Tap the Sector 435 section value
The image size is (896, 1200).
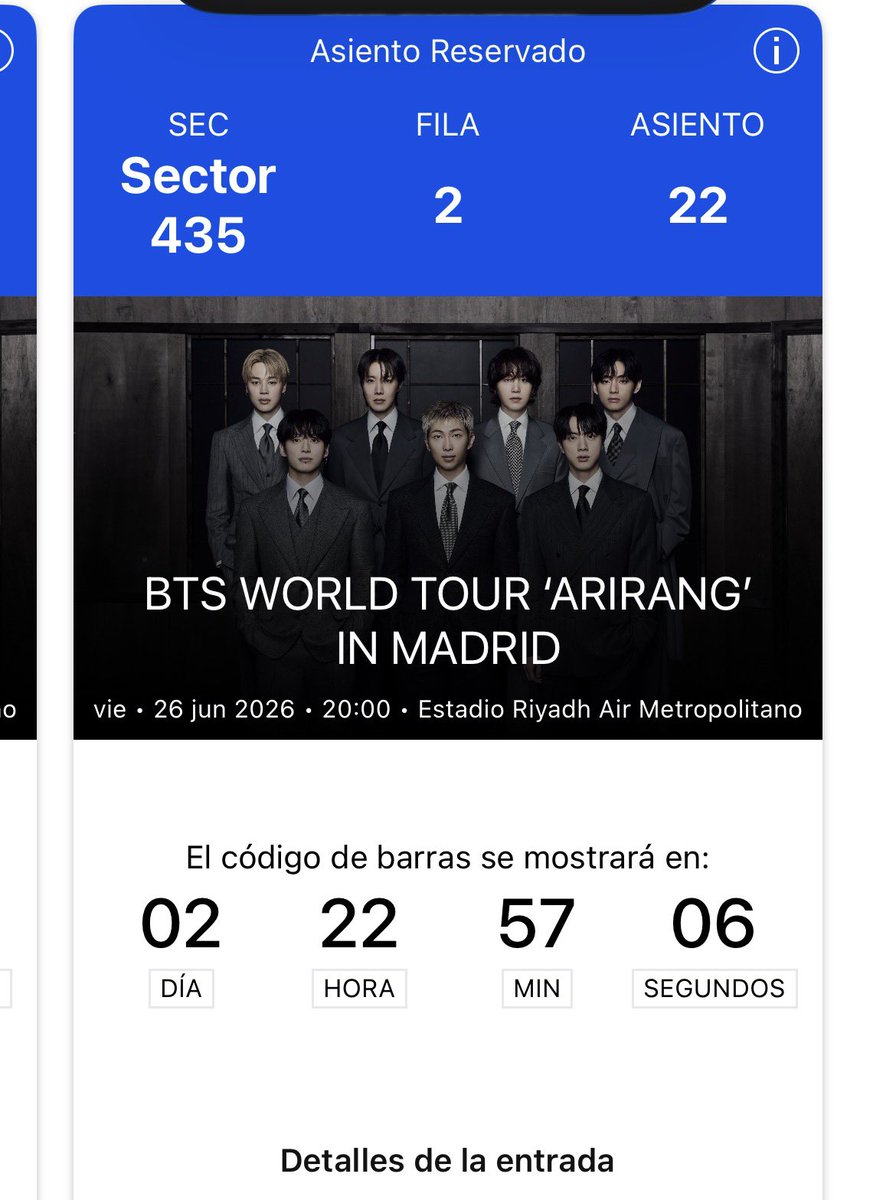[198, 206]
